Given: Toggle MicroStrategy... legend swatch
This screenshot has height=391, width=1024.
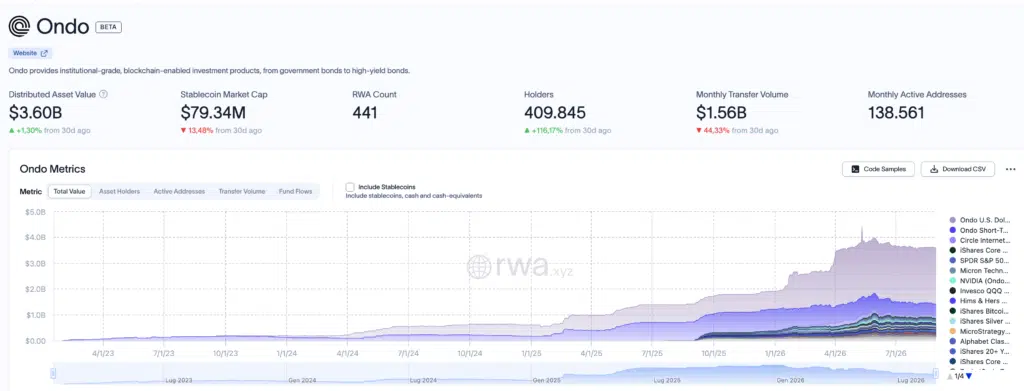Looking at the screenshot, I should tap(953, 331).
